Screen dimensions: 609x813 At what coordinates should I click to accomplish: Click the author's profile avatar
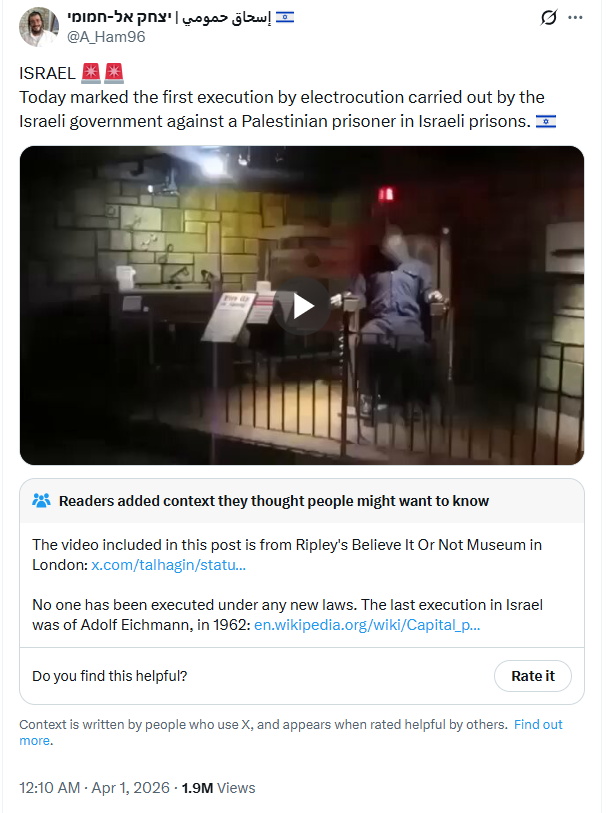pos(39,27)
